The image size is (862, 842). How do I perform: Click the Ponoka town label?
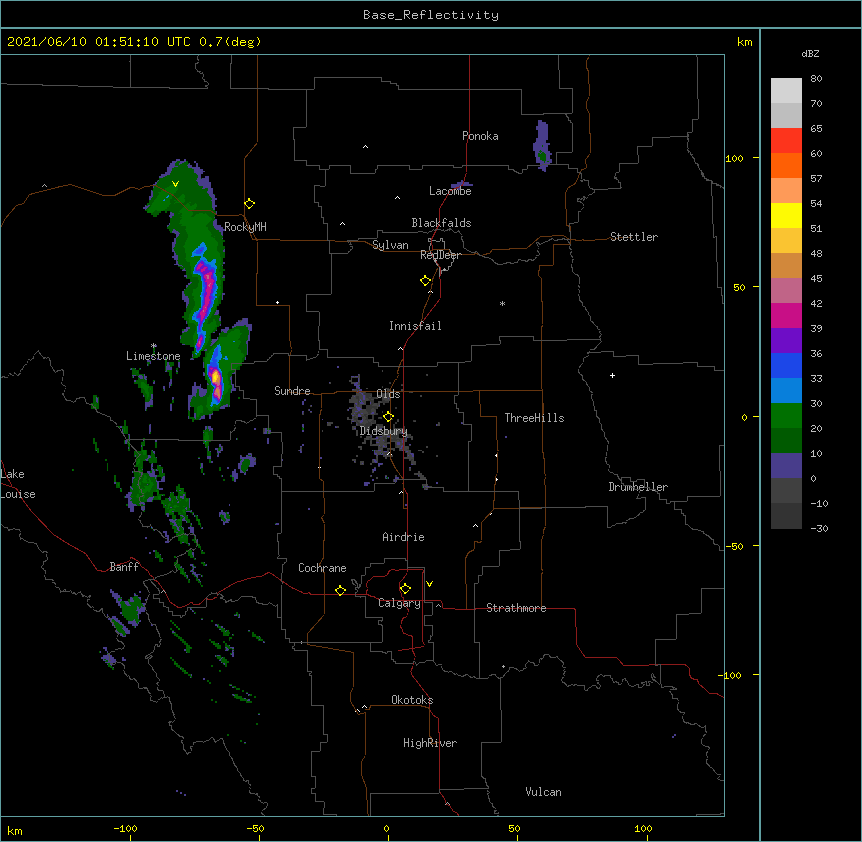pyautogui.click(x=480, y=136)
